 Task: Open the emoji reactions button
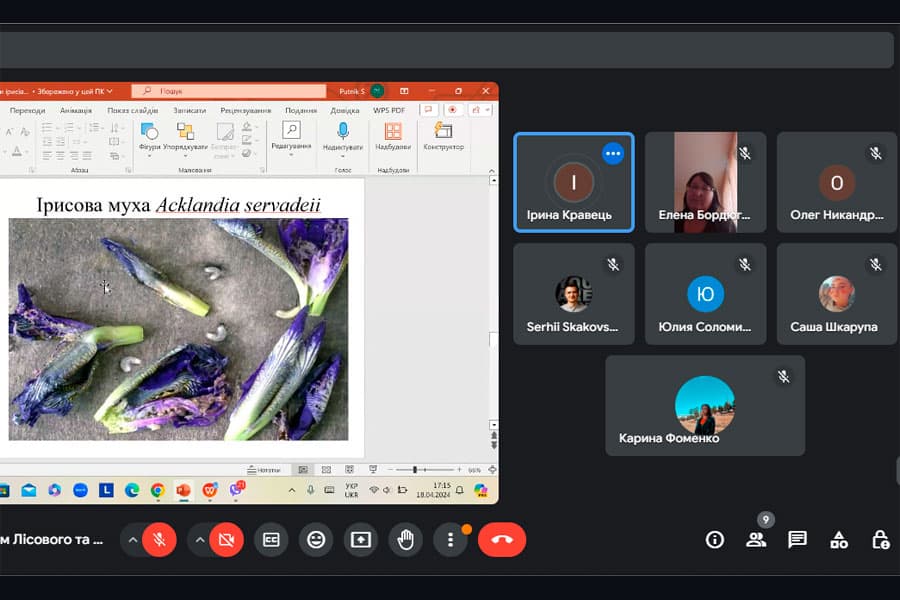316,540
